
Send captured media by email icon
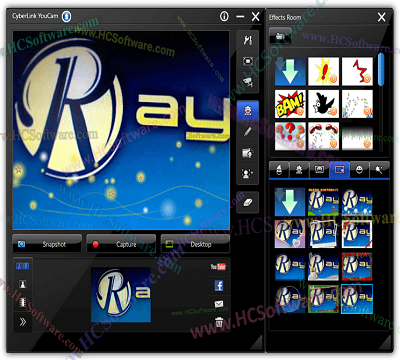pyautogui.click(x=219, y=304)
